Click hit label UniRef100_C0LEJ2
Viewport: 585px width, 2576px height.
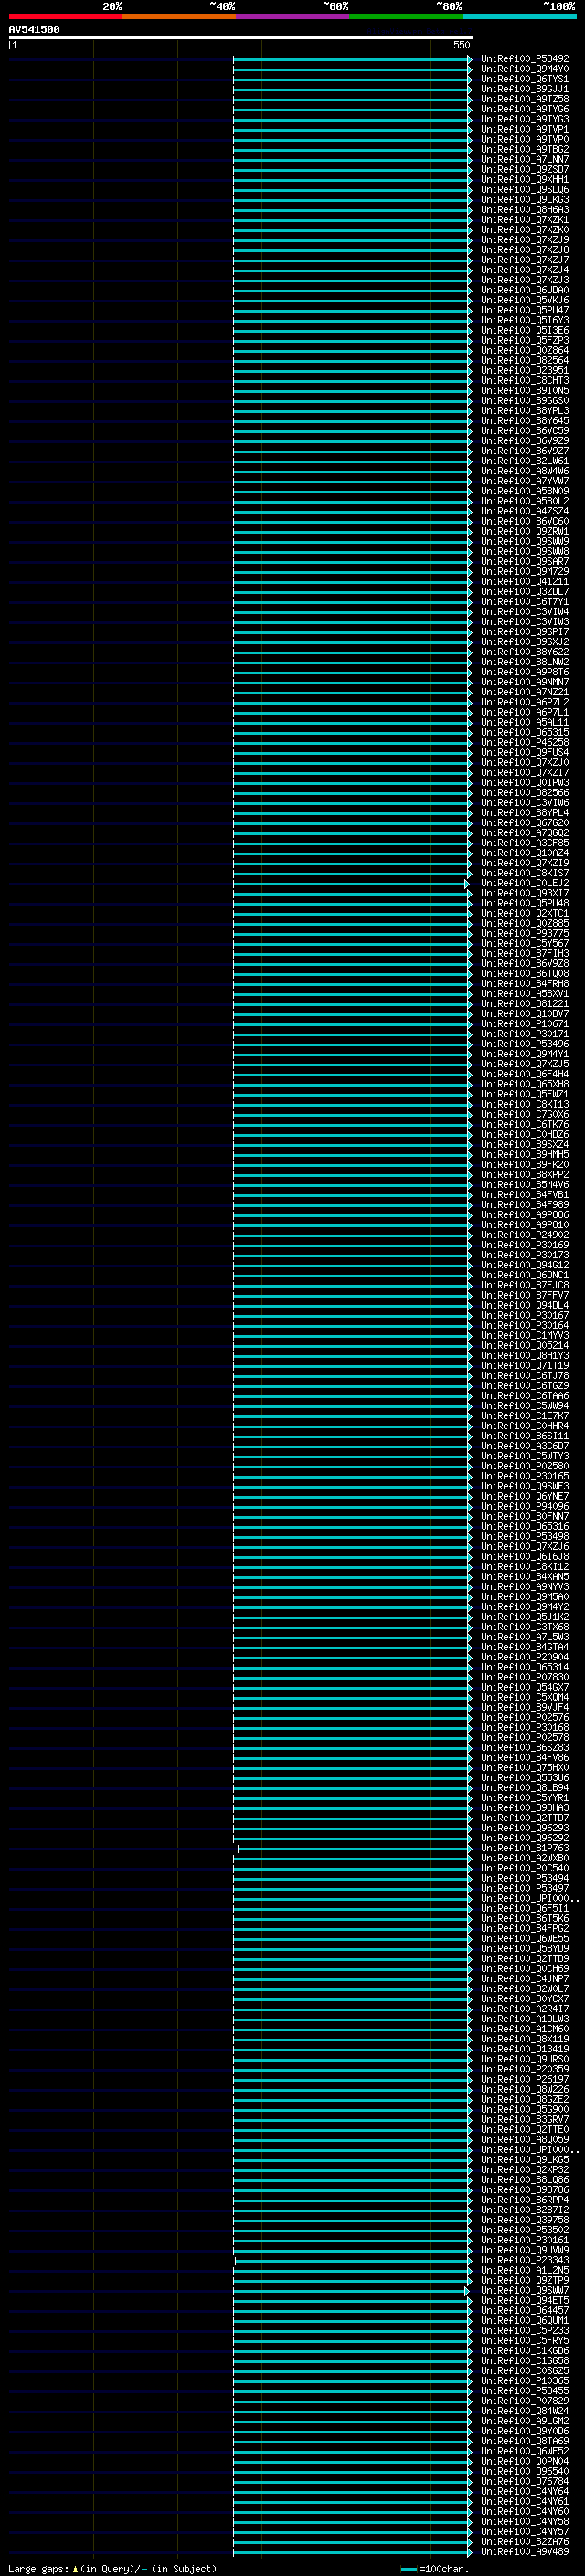(524, 884)
